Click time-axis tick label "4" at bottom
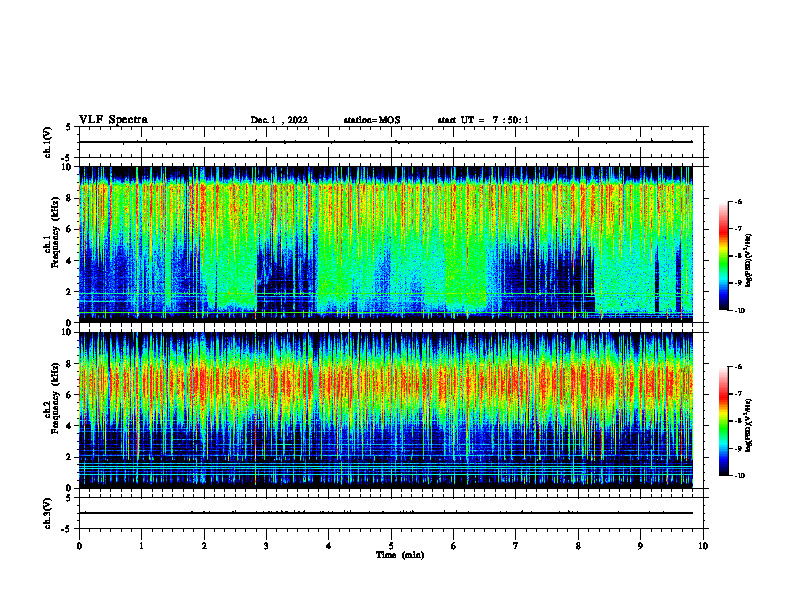The image size is (792, 612). click(329, 546)
